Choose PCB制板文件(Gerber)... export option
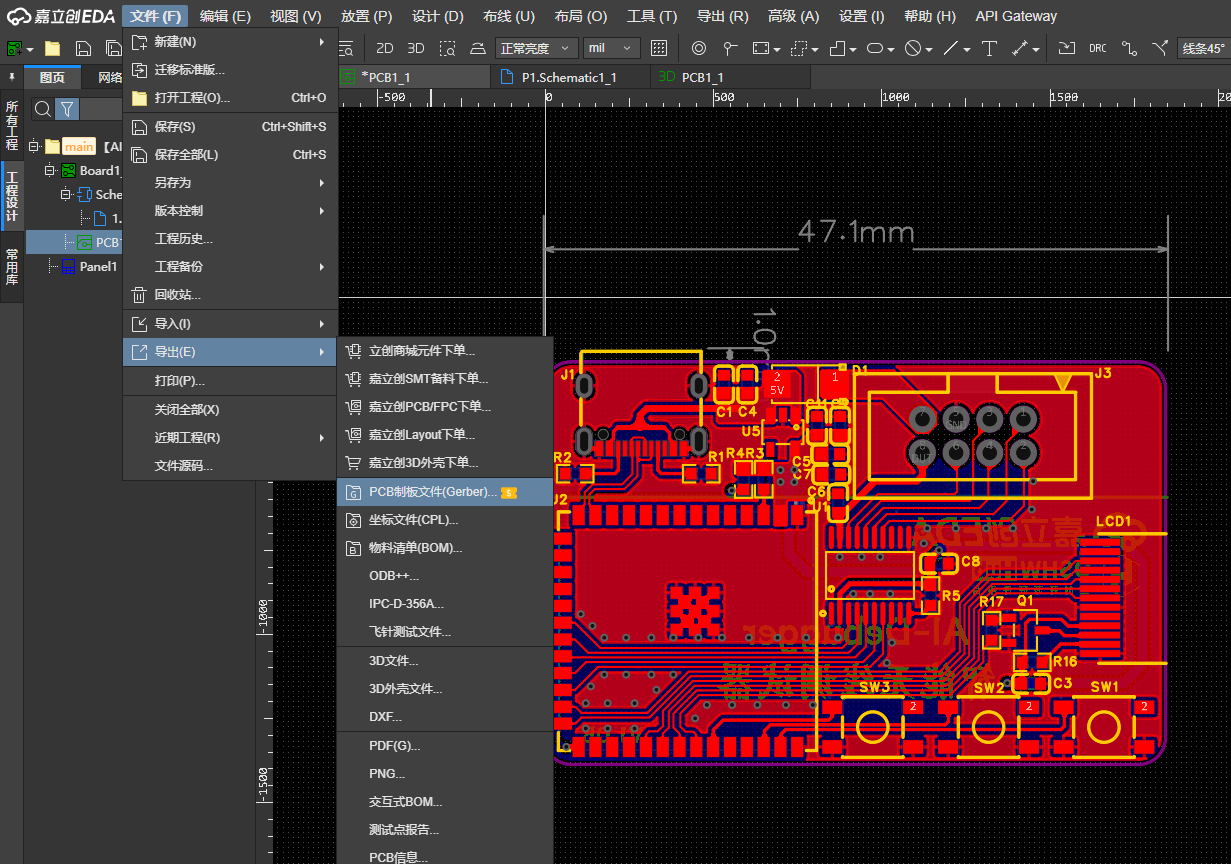The width and height of the screenshot is (1231, 864). (x=445, y=492)
